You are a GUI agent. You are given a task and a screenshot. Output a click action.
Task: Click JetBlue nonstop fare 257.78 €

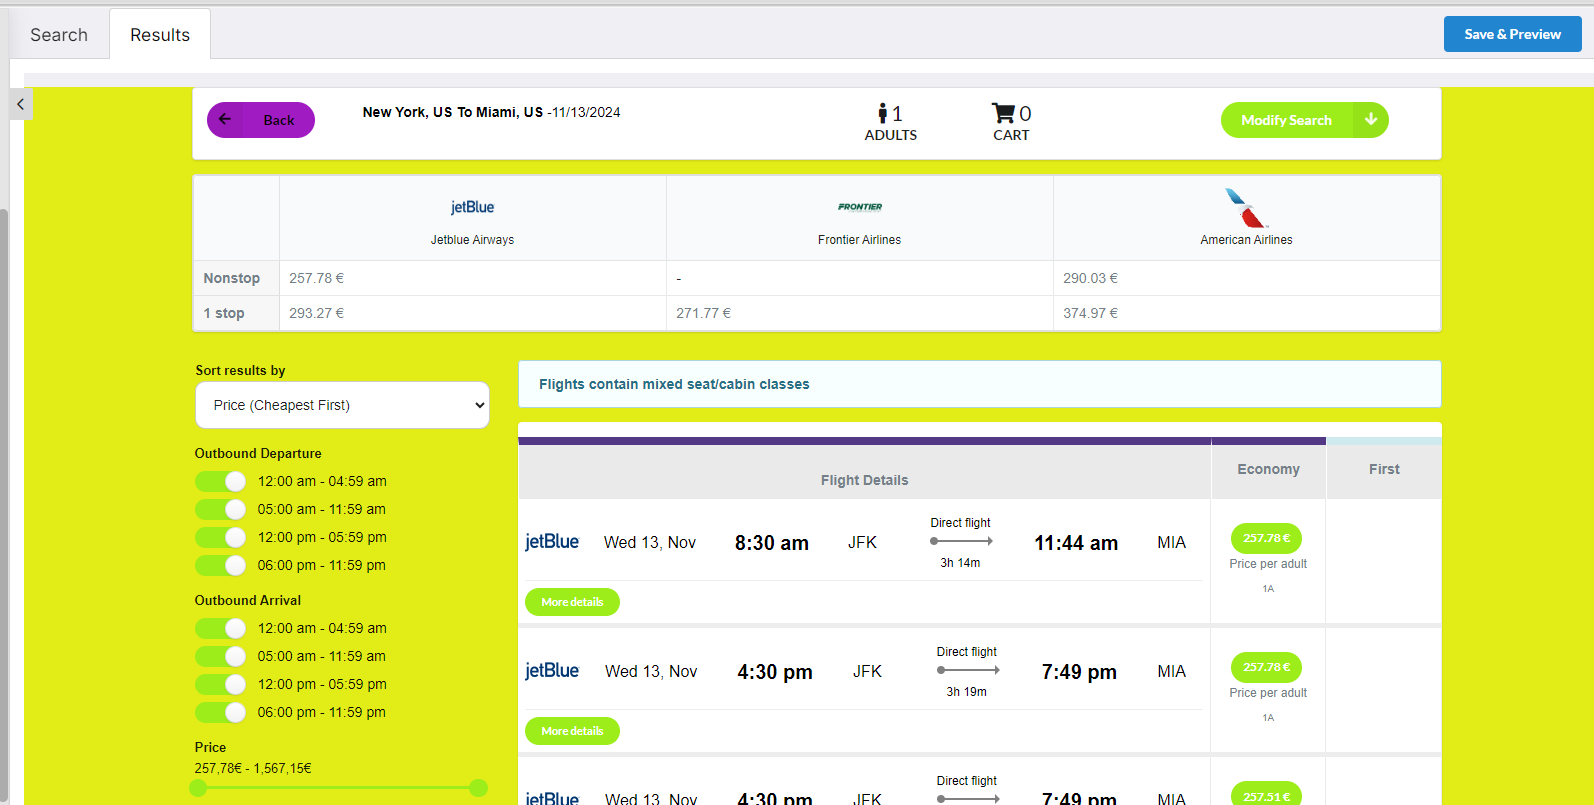[316, 278]
